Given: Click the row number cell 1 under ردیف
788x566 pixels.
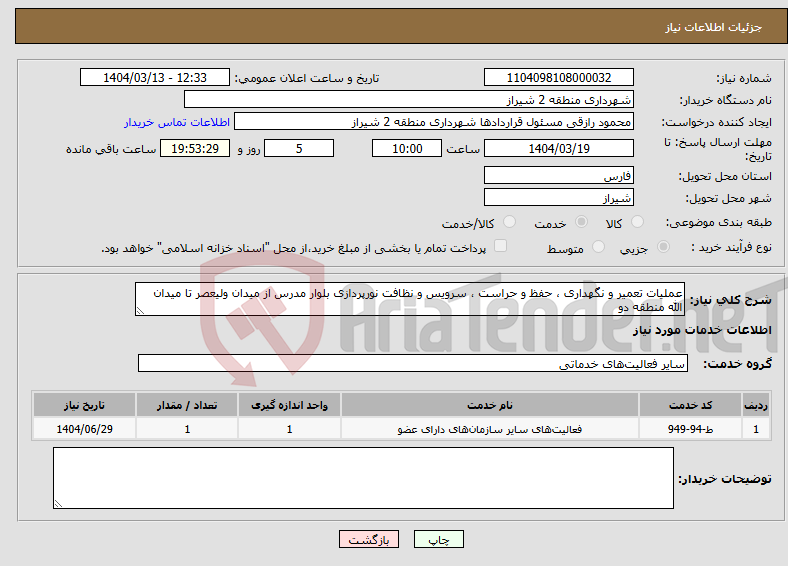Looking at the screenshot, I should pyautogui.click(x=756, y=429).
